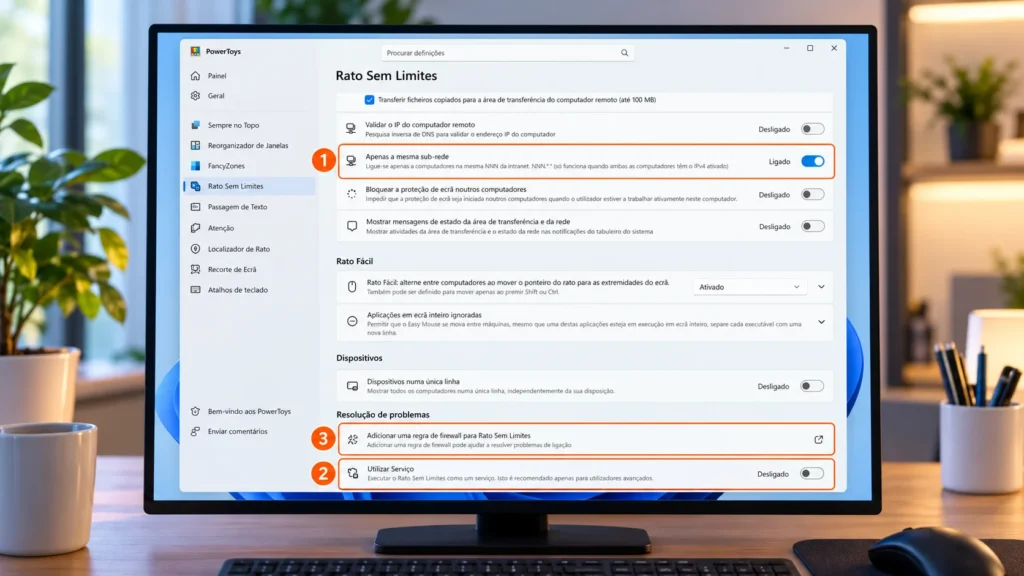This screenshot has height=576, width=1024.
Task: Click the firewall rule icon
Action: coord(353,440)
